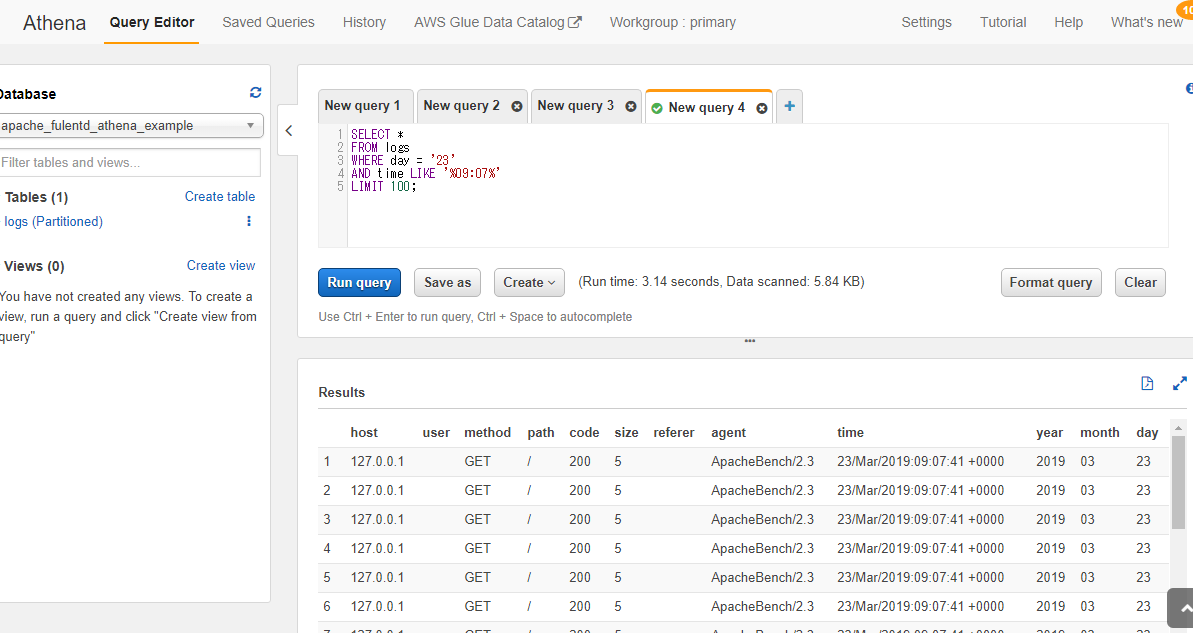Click the Format query button
The image size is (1193, 633).
point(1050,283)
